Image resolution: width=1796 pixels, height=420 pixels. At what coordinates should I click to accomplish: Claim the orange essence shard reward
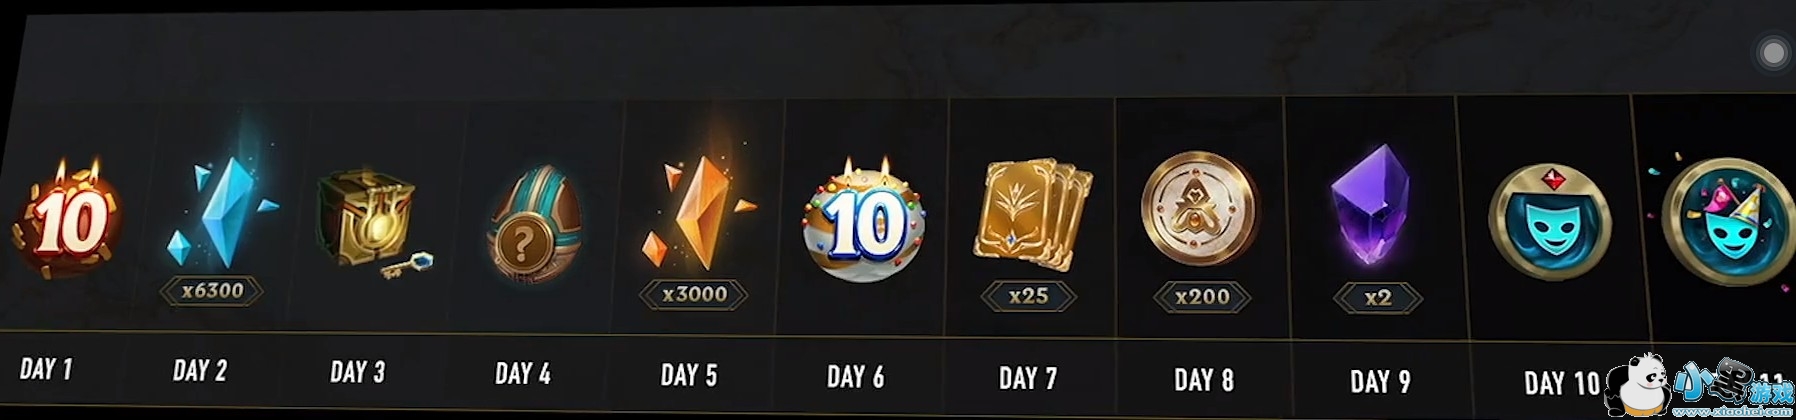tap(695, 214)
